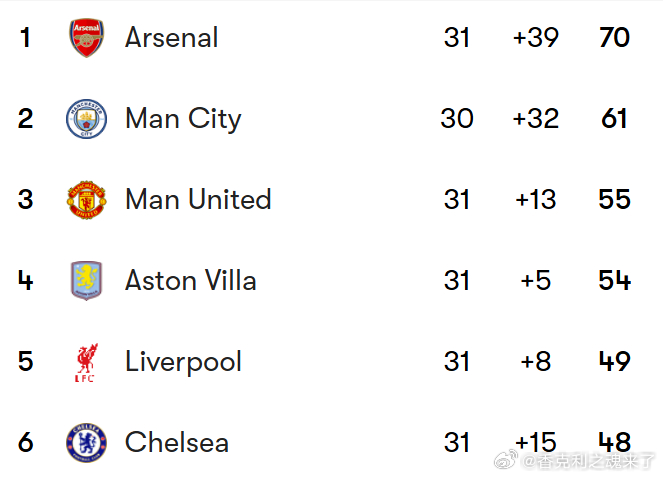Open the Chelsea team name link
This screenshot has height=477, width=663.
pyautogui.click(x=177, y=443)
